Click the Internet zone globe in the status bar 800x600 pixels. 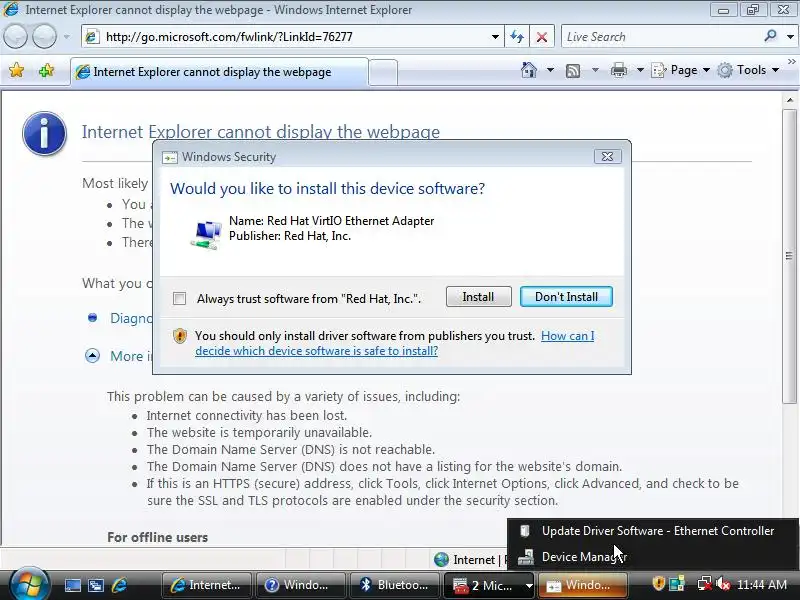tap(441, 560)
